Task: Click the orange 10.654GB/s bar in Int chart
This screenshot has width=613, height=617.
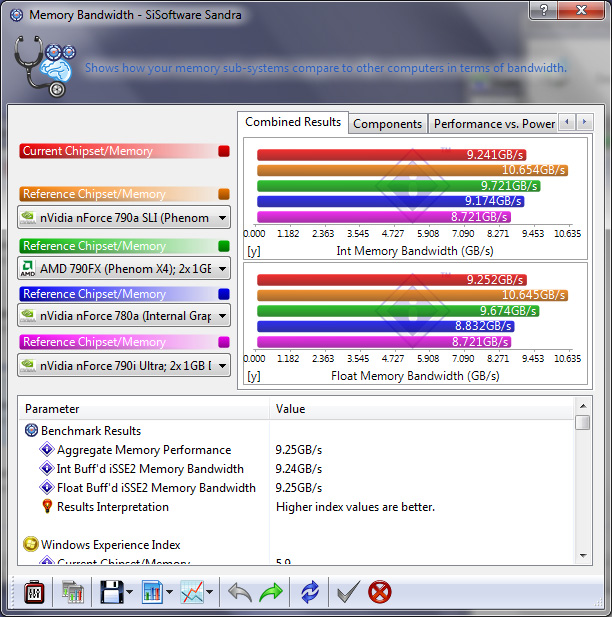Action: 412,170
